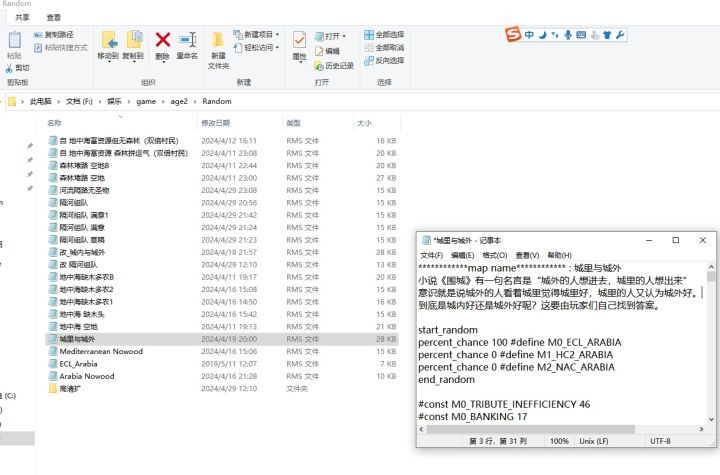The height and width of the screenshot is (475, 720).
Task: Open the Share (共享) ribbon tab
Action: click(22, 17)
